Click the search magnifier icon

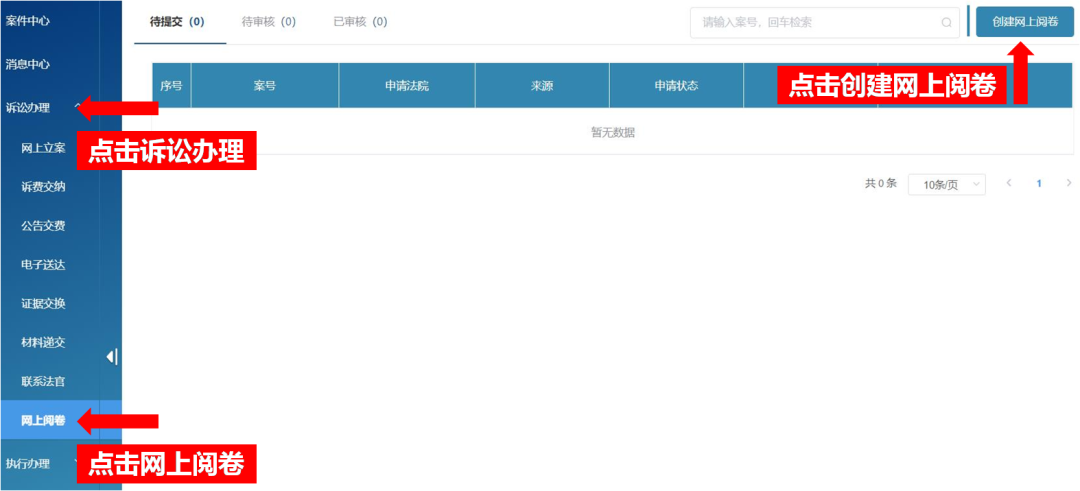pos(947,23)
